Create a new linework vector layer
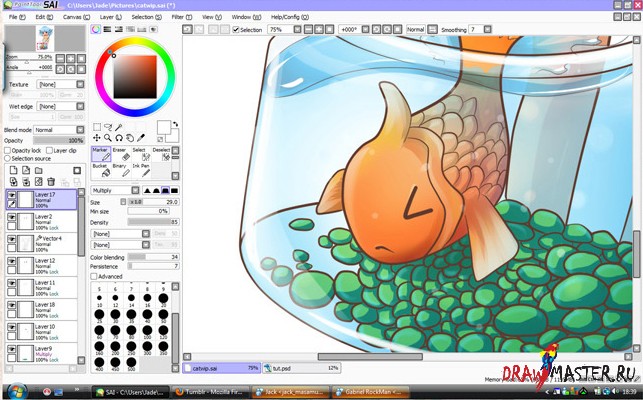This screenshot has height=400, width=643. pyautogui.click(x=26, y=170)
